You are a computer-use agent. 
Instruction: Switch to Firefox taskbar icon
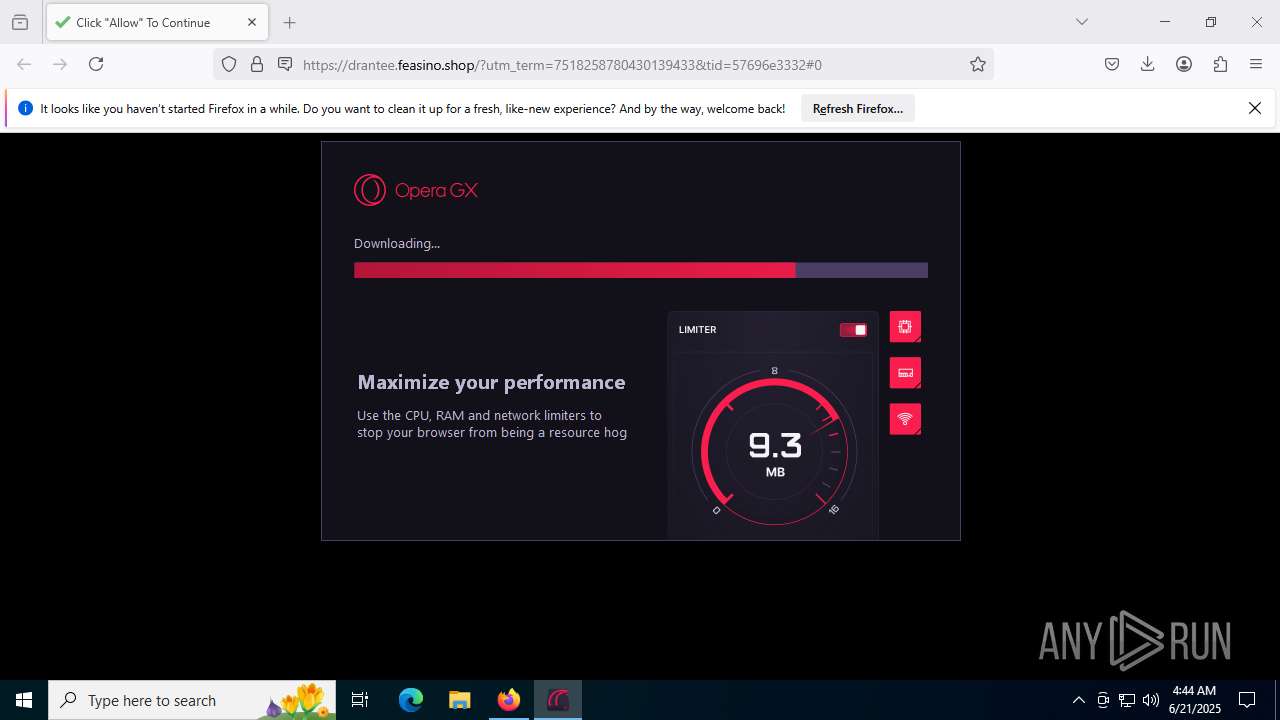coord(509,700)
